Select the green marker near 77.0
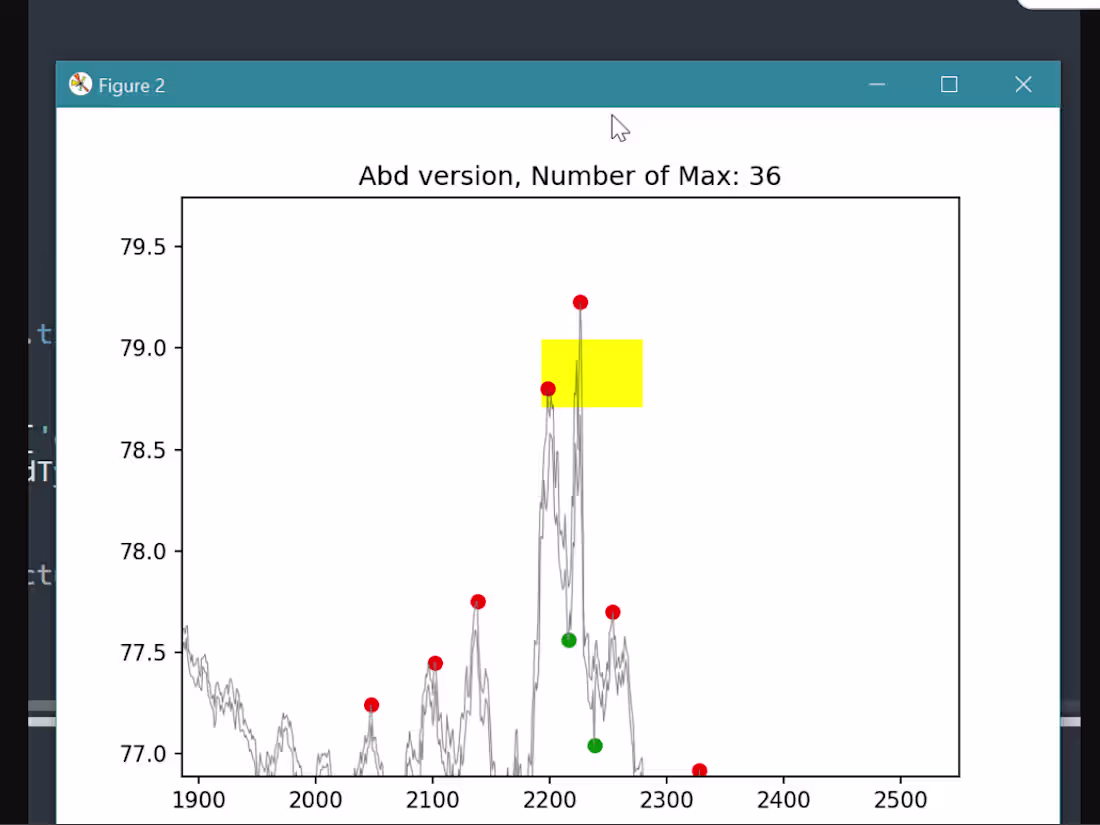Viewport: 1100px width, 825px height. tap(595, 746)
